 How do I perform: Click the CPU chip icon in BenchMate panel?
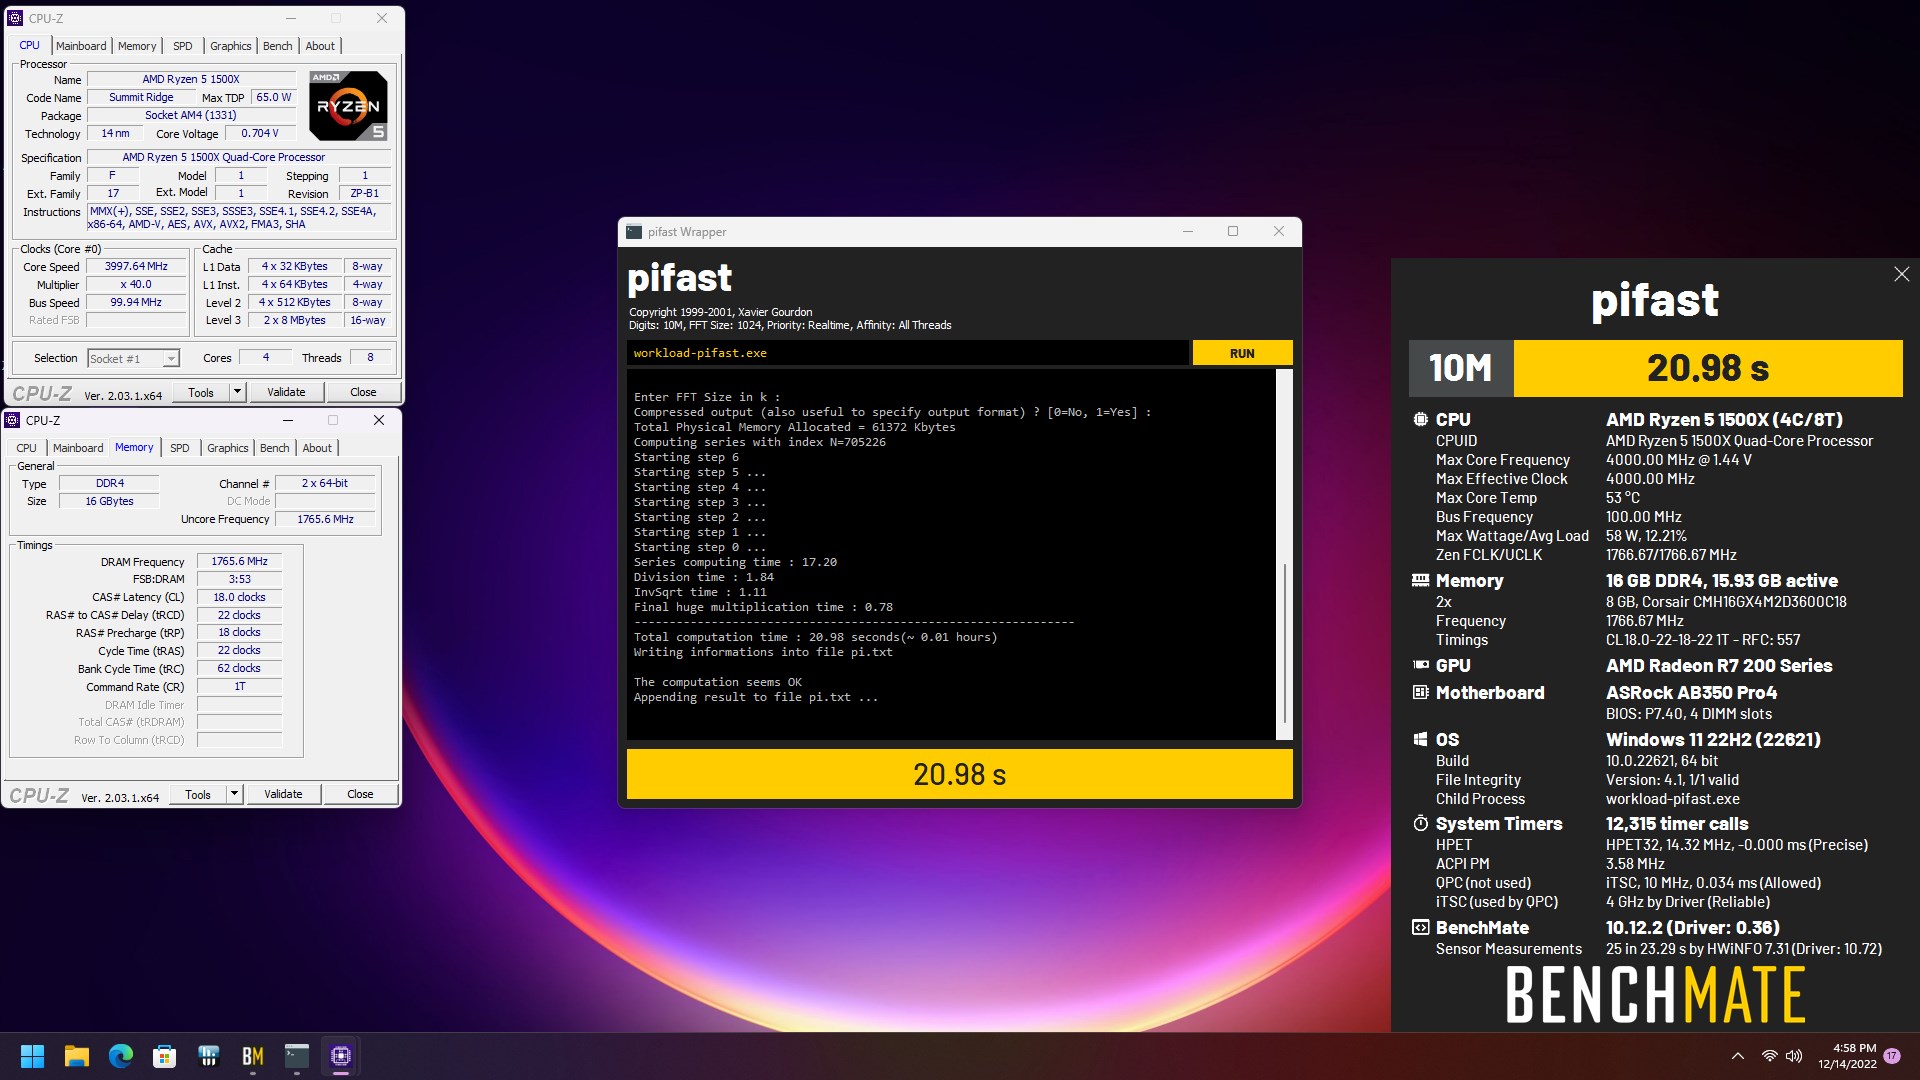point(1420,420)
